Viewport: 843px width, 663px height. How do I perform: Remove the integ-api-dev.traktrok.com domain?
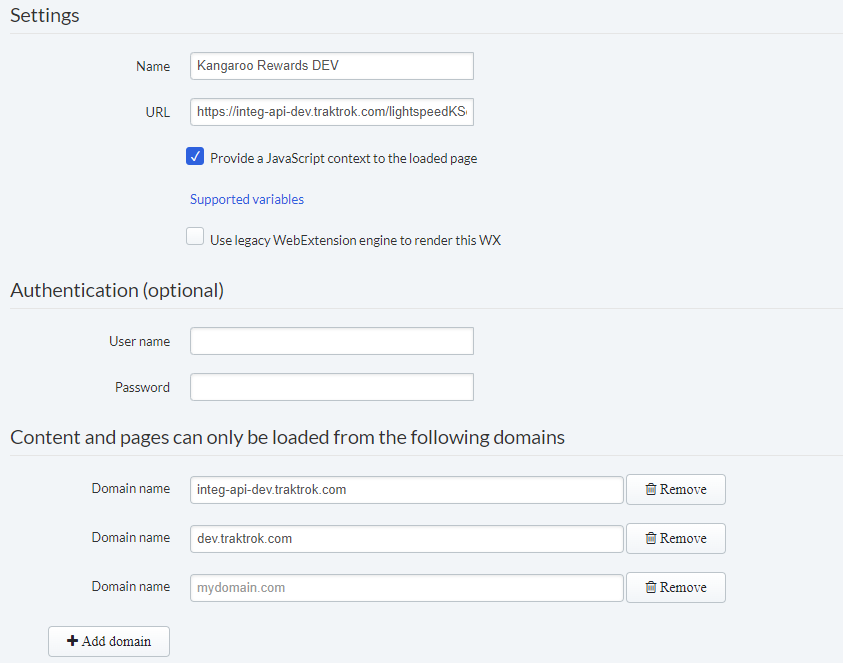[x=676, y=489]
